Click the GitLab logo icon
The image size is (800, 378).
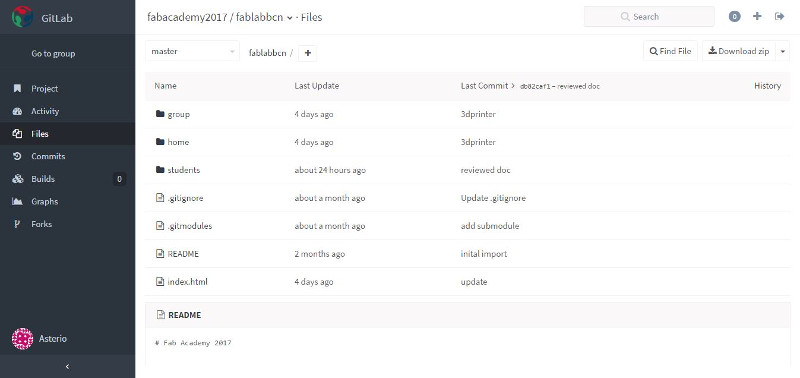22,17
